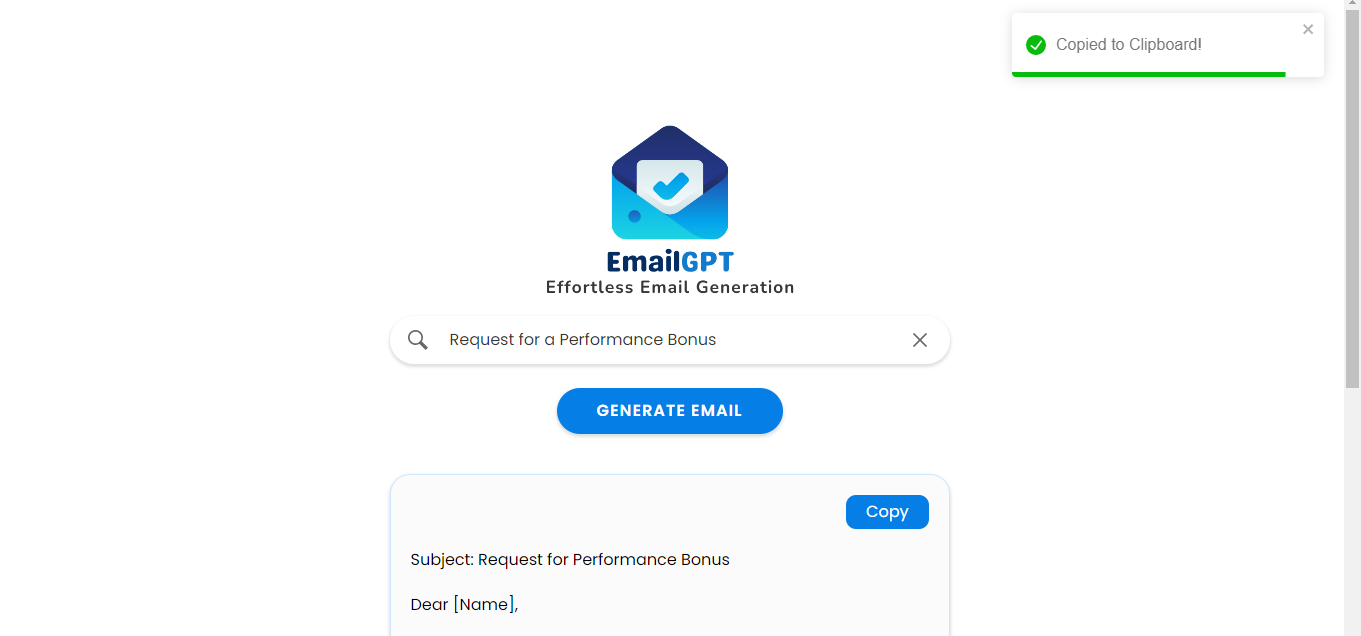Dismiss the Copied to Clipboard notification

(x=1307, y=29)
